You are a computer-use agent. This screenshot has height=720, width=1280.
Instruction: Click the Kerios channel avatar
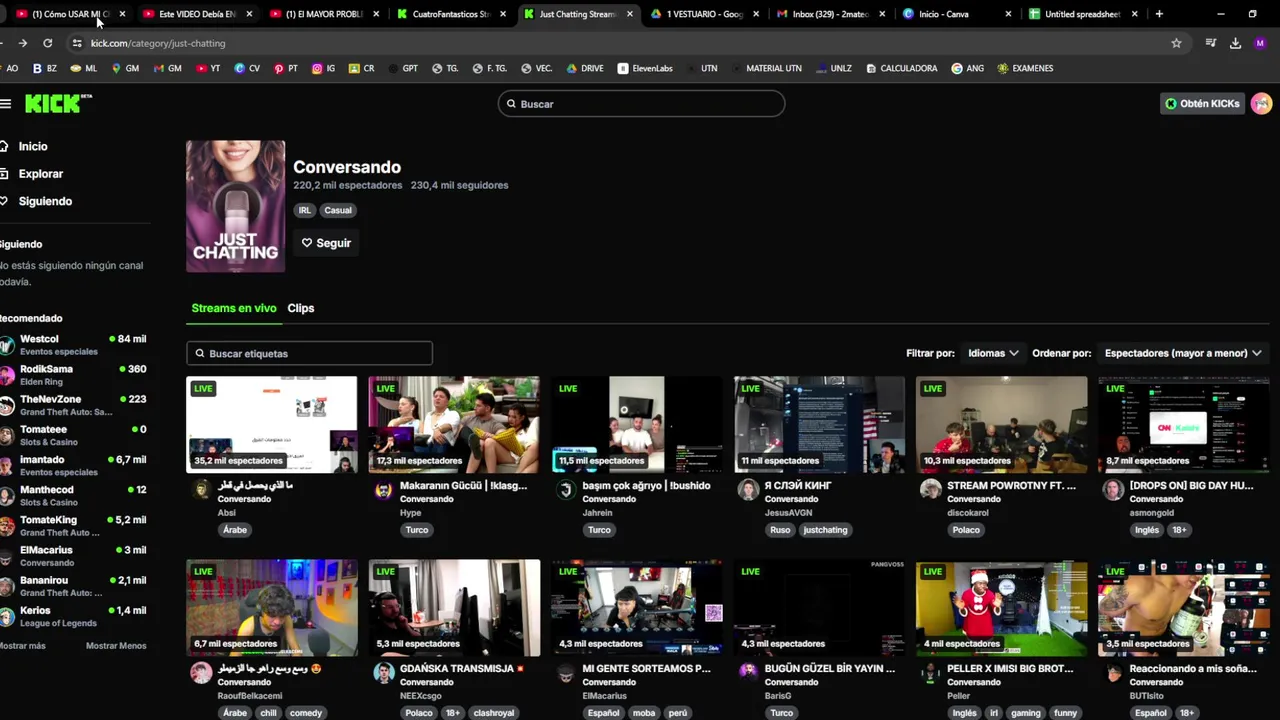pos(7,616)
